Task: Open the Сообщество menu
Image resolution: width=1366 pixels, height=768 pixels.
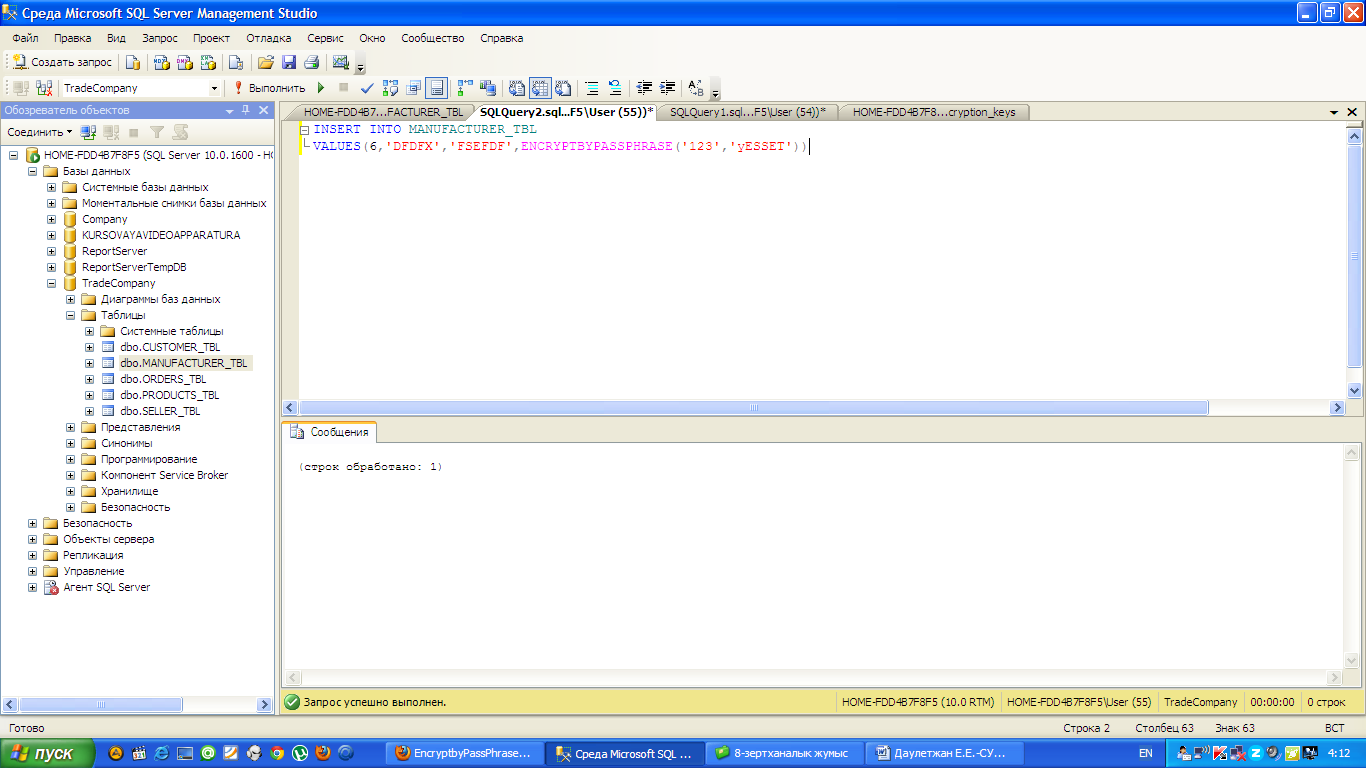Action: (433, 38)
